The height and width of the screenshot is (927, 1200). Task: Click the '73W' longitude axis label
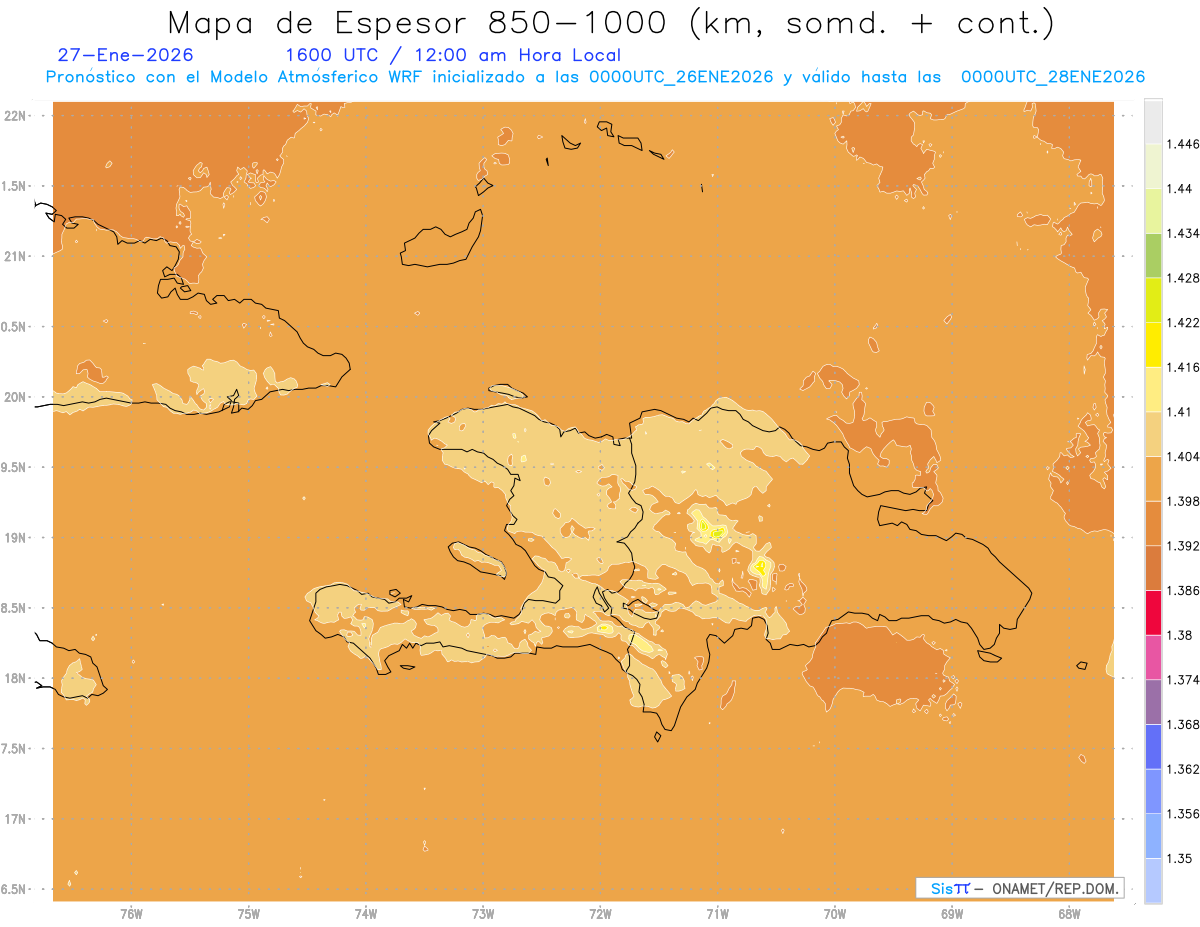(483, 914)
